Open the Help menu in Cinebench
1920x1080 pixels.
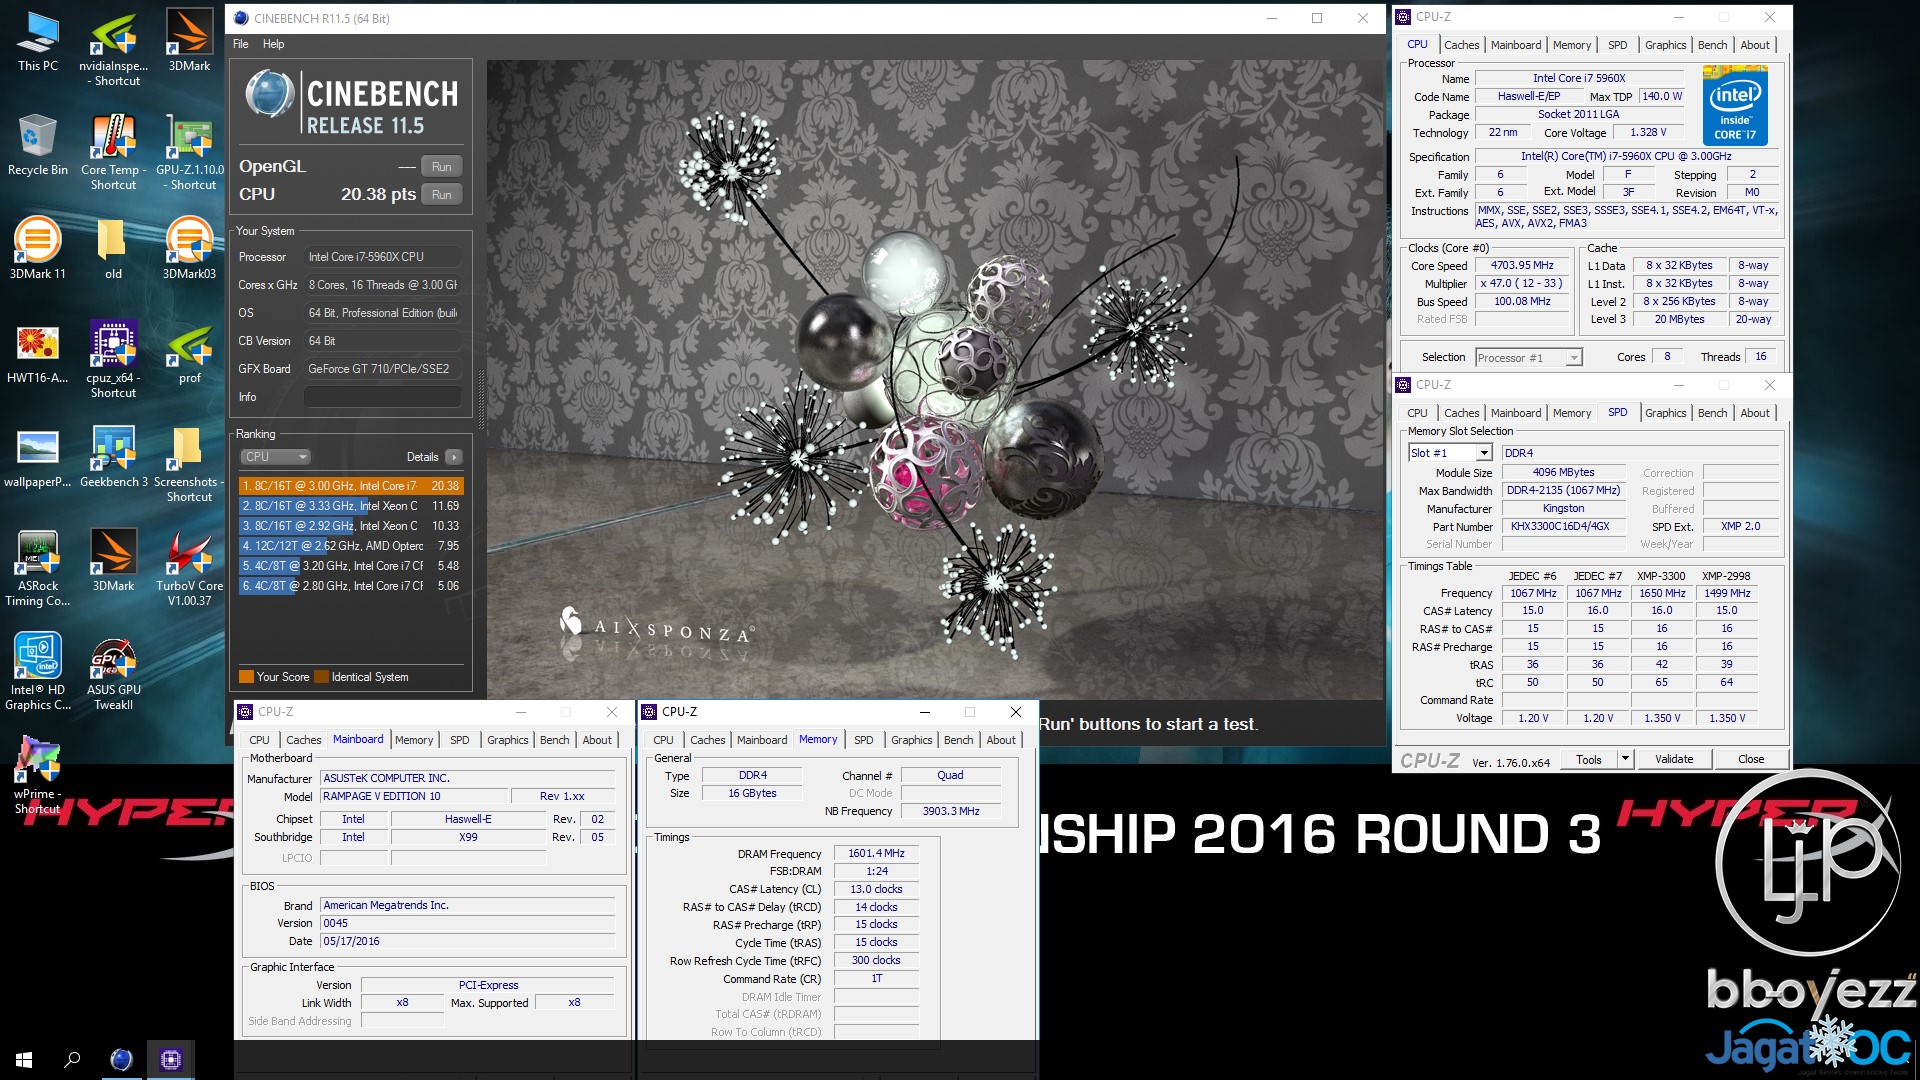coord(273,44)
